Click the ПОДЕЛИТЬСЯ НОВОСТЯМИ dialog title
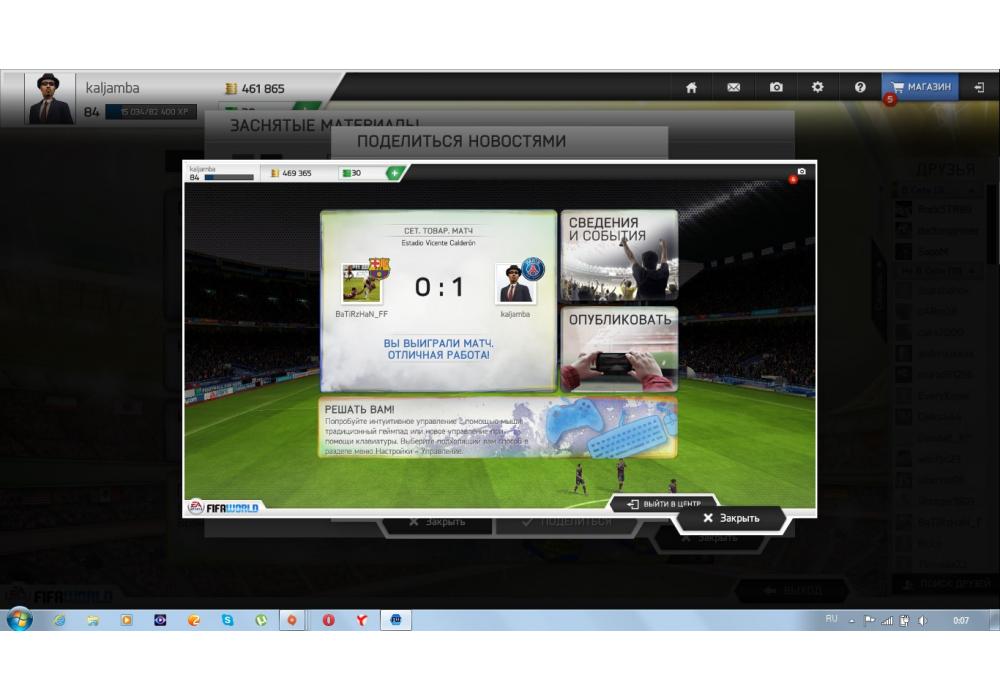1000x700 pixels. [x=461, y=141]
